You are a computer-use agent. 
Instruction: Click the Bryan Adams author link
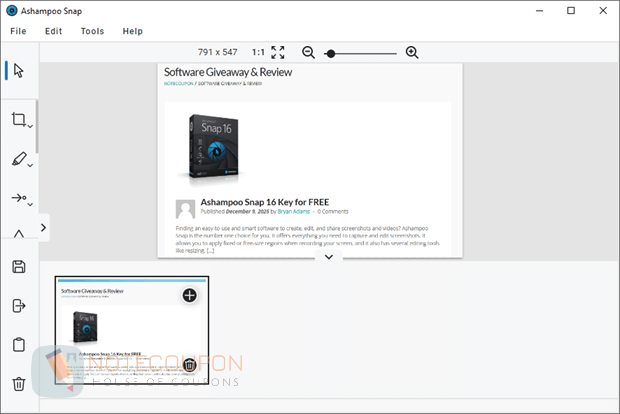(294, 212)
